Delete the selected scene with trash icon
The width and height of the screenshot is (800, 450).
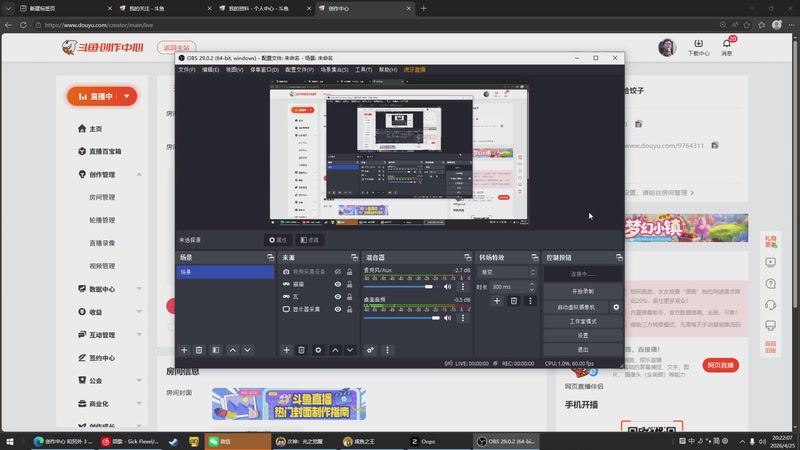[199, 350]
